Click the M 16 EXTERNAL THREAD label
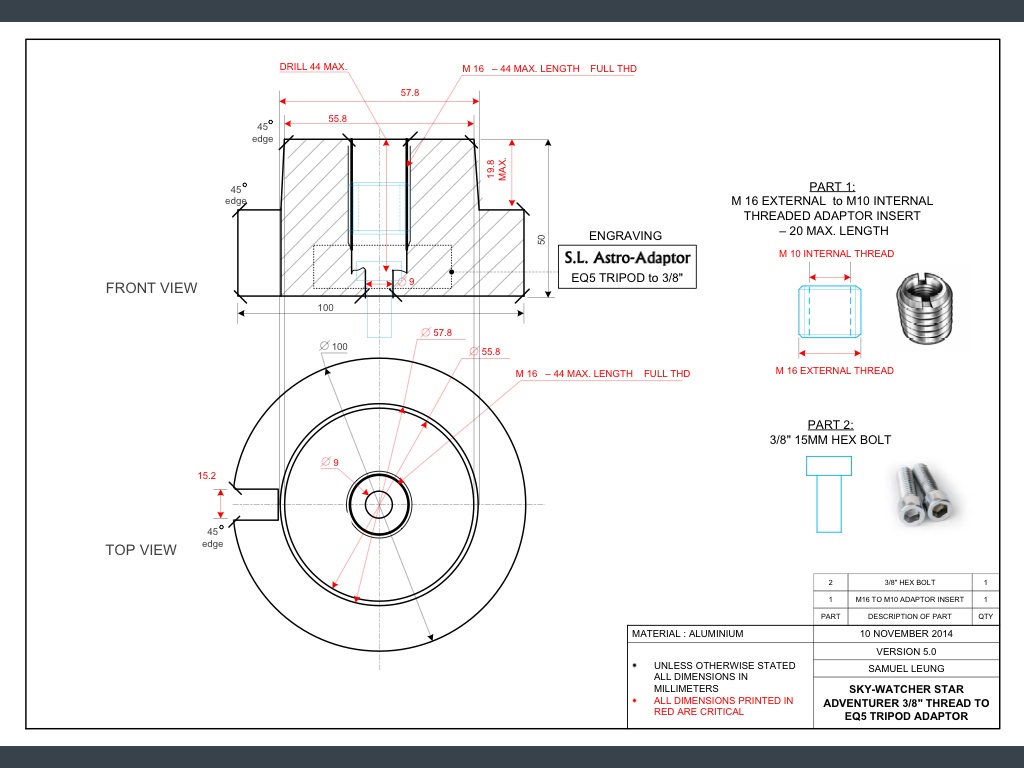Screen dimensions: 1024x768 click(x=835, y=371)
